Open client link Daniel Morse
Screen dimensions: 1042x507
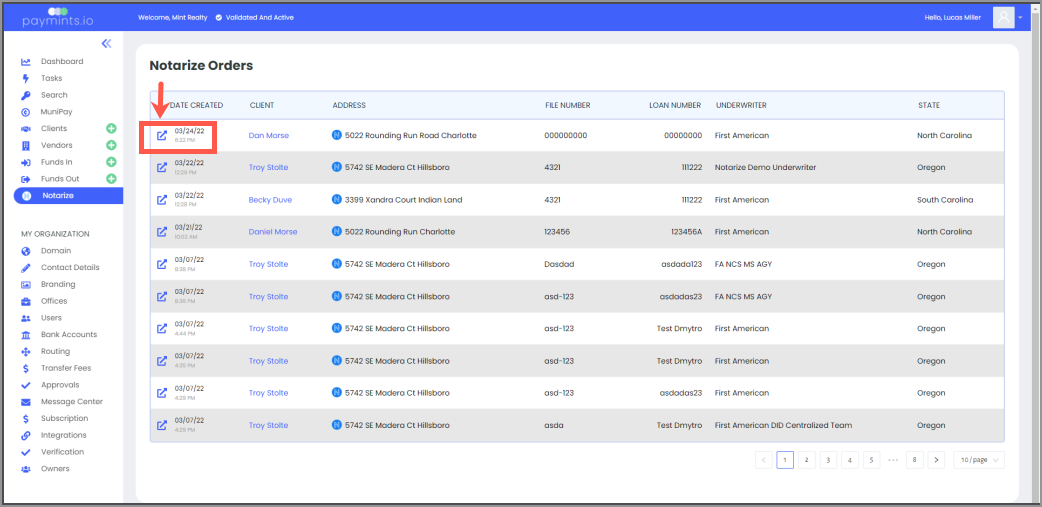(272, 232)
